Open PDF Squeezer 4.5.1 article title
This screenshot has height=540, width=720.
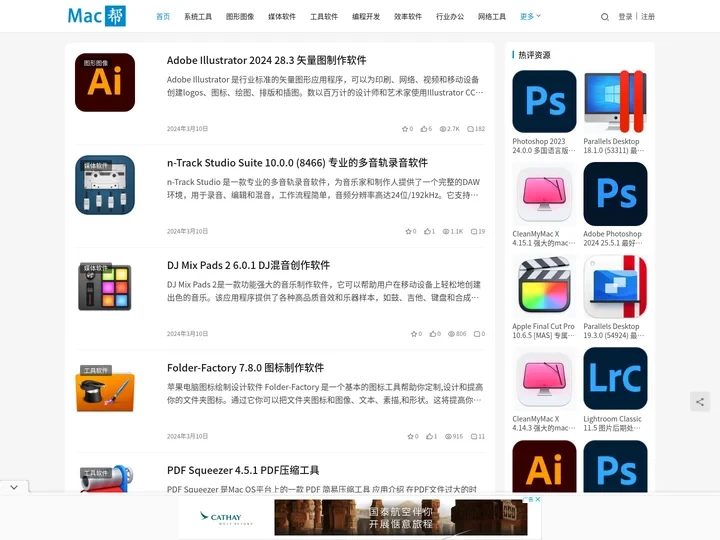(243, 470)
